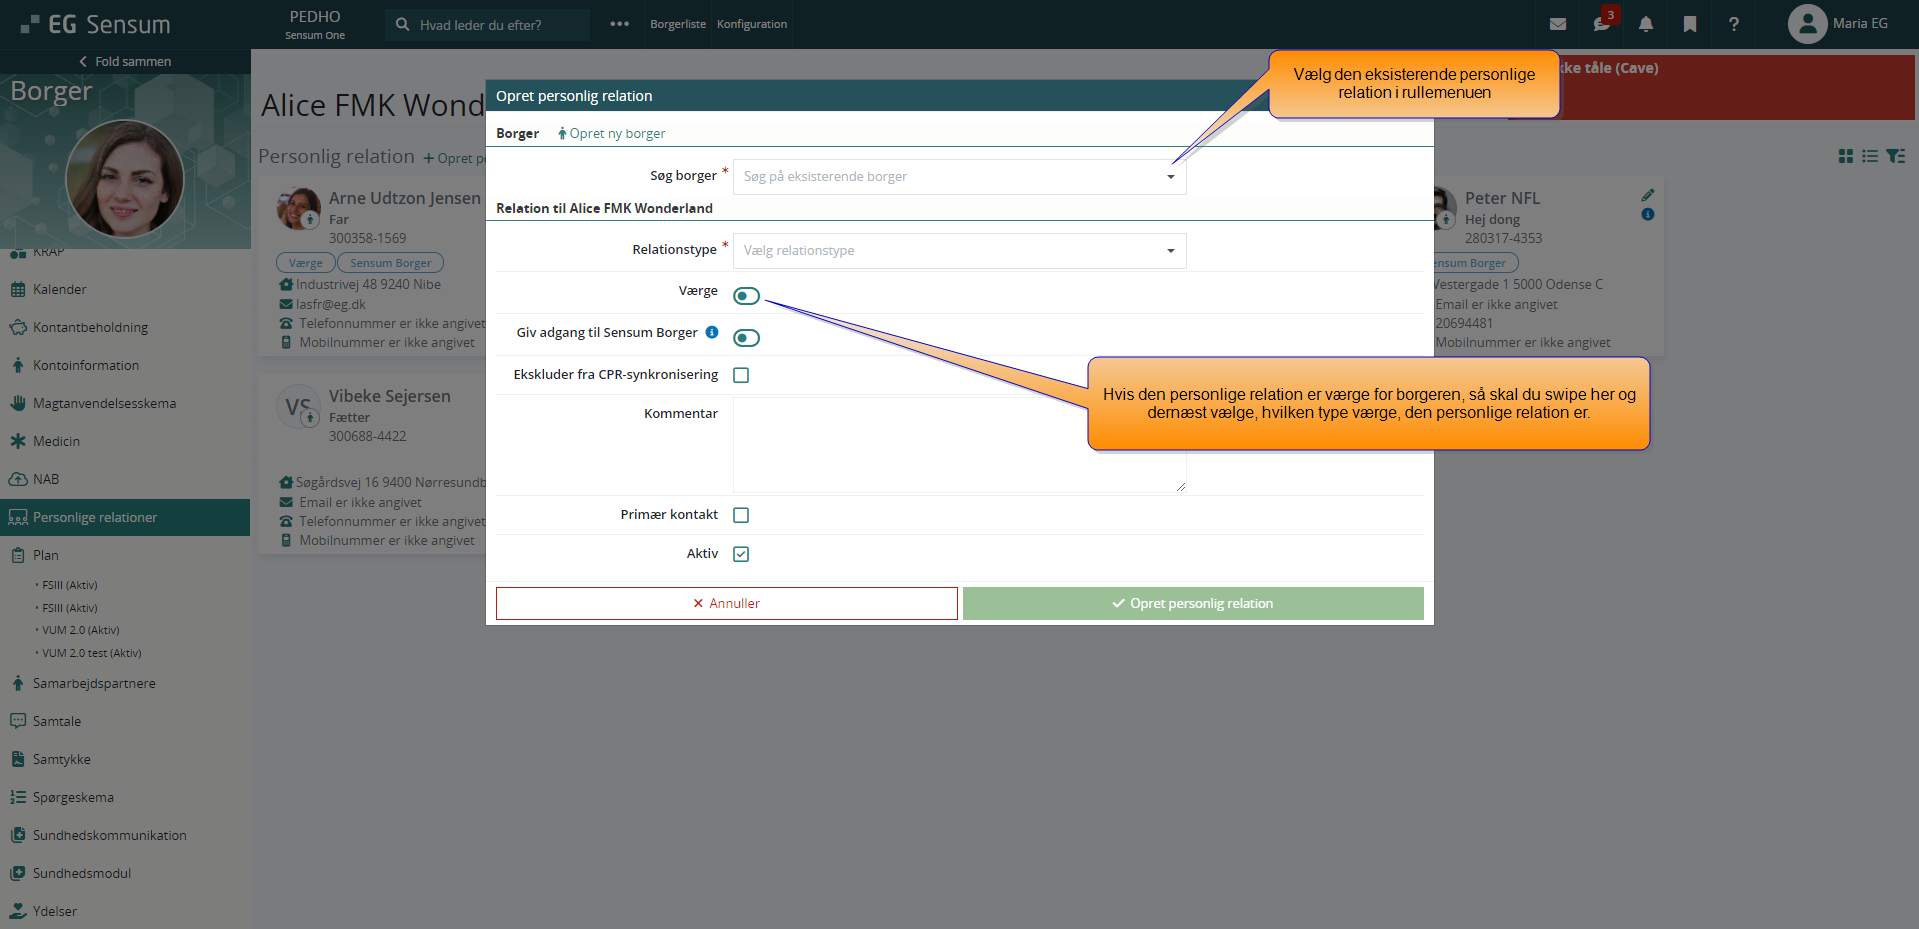Toggle Giv adgang til Sensum Borger
The height and width of the screenshot is (929, 1919).
point(746,338)
